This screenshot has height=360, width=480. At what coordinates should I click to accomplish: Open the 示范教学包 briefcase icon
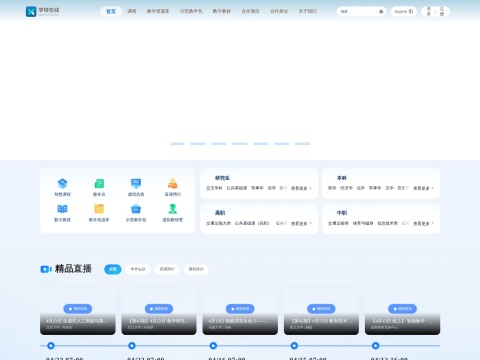(x=136, y=209)
